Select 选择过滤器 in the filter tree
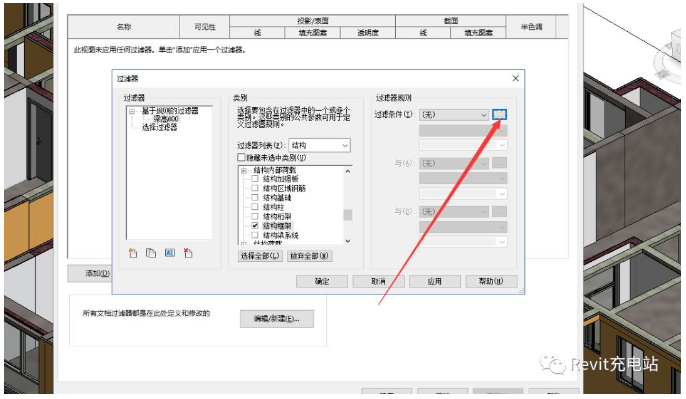The image size is (686, 399). point(159,127)
